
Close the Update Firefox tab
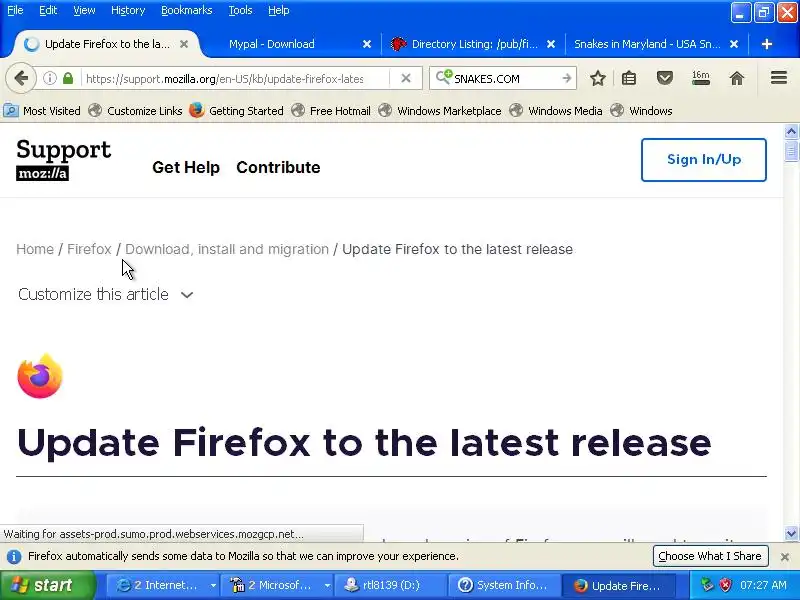click(184, 44)
